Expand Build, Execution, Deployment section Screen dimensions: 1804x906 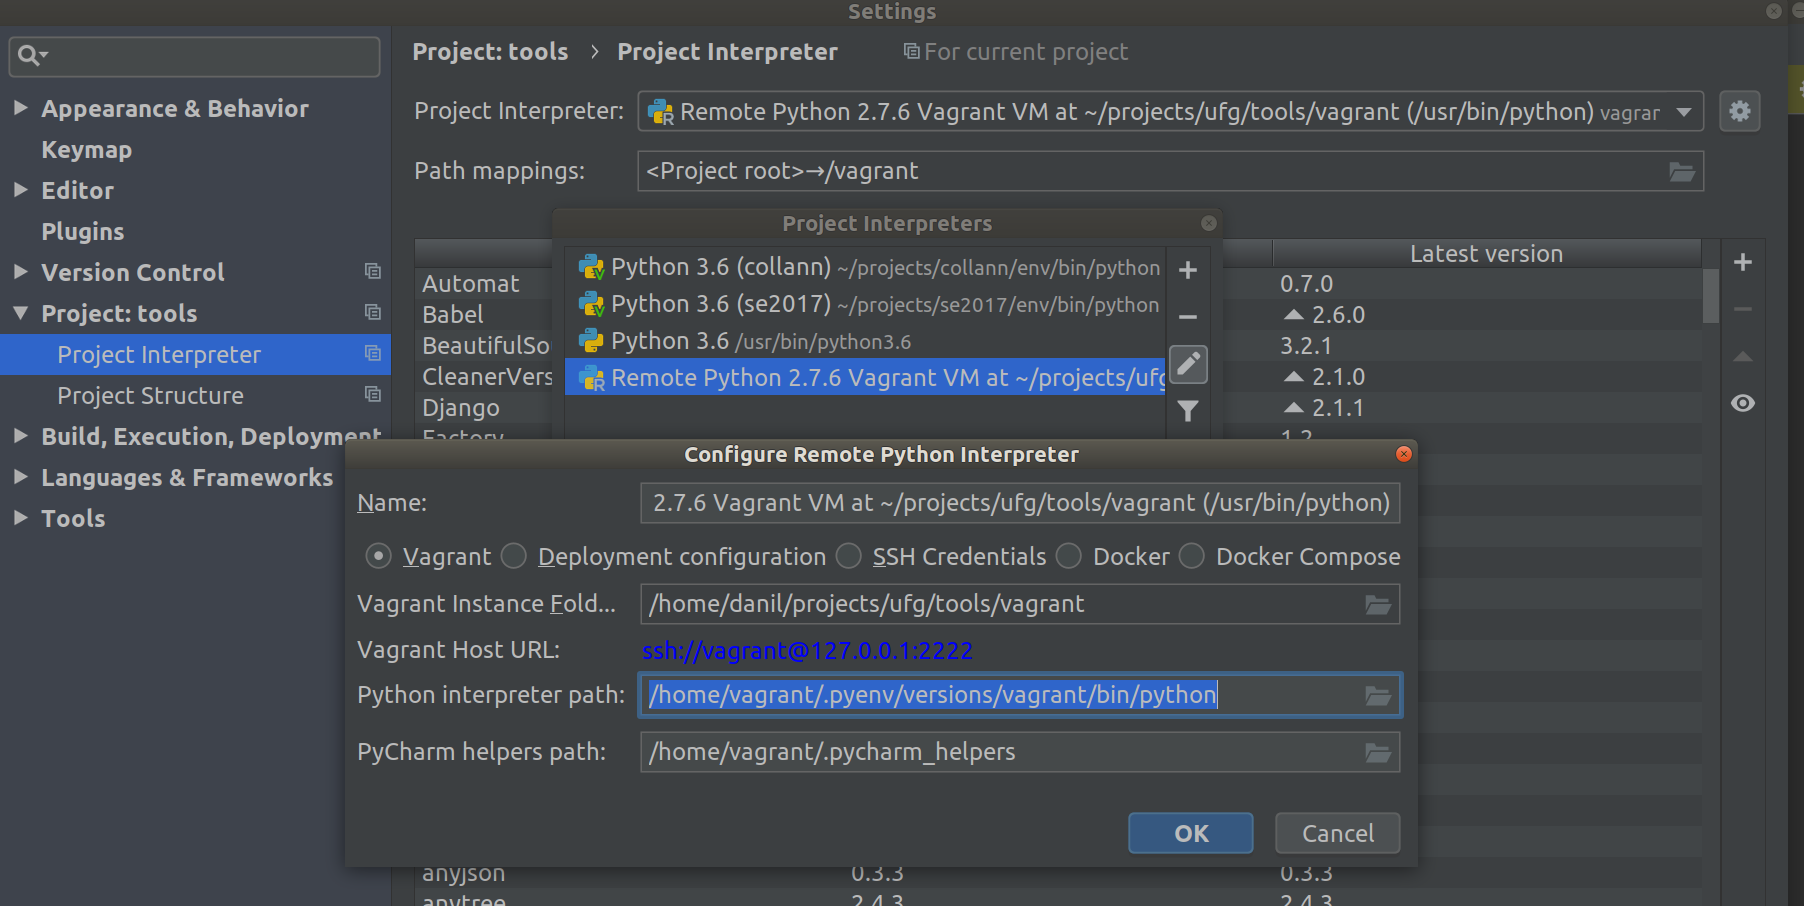pyautogui.click(x=20, y=435)
